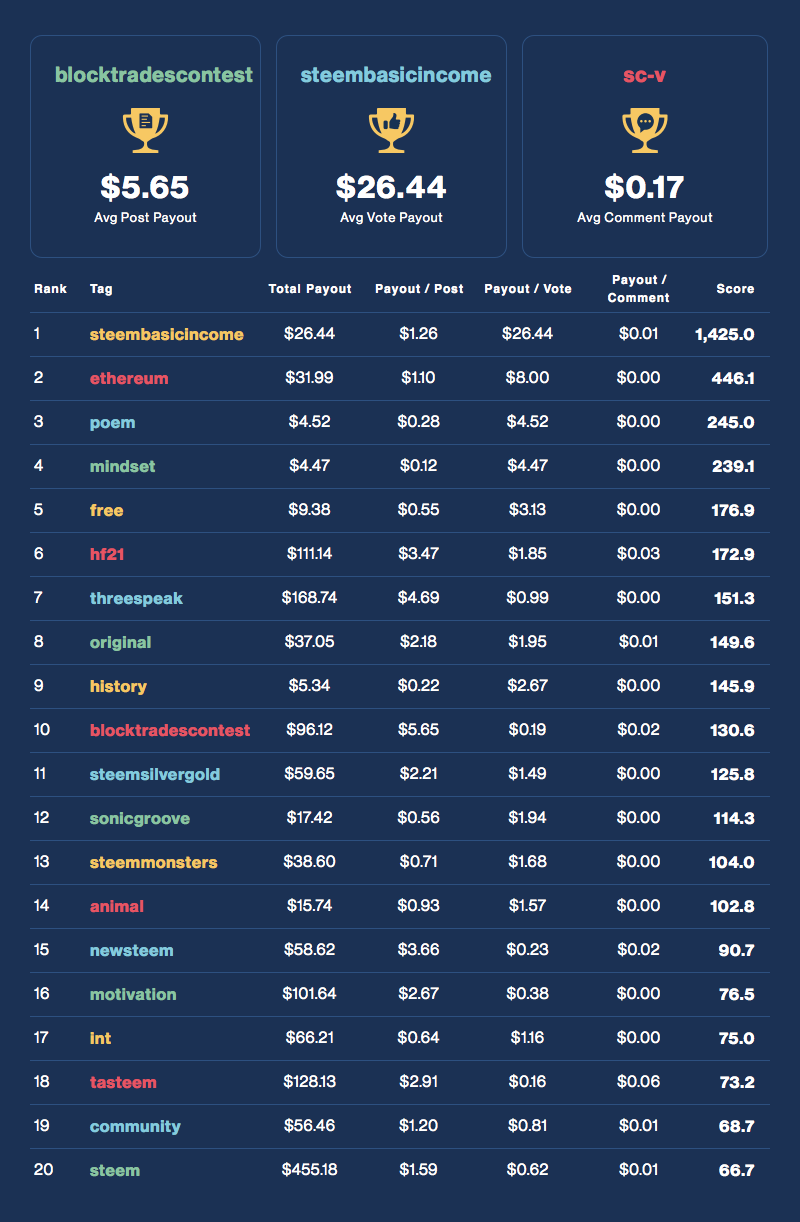Click the threespeak tag in row 7
The height and width of the screenshot is (1222, 800).
point(136,598)
